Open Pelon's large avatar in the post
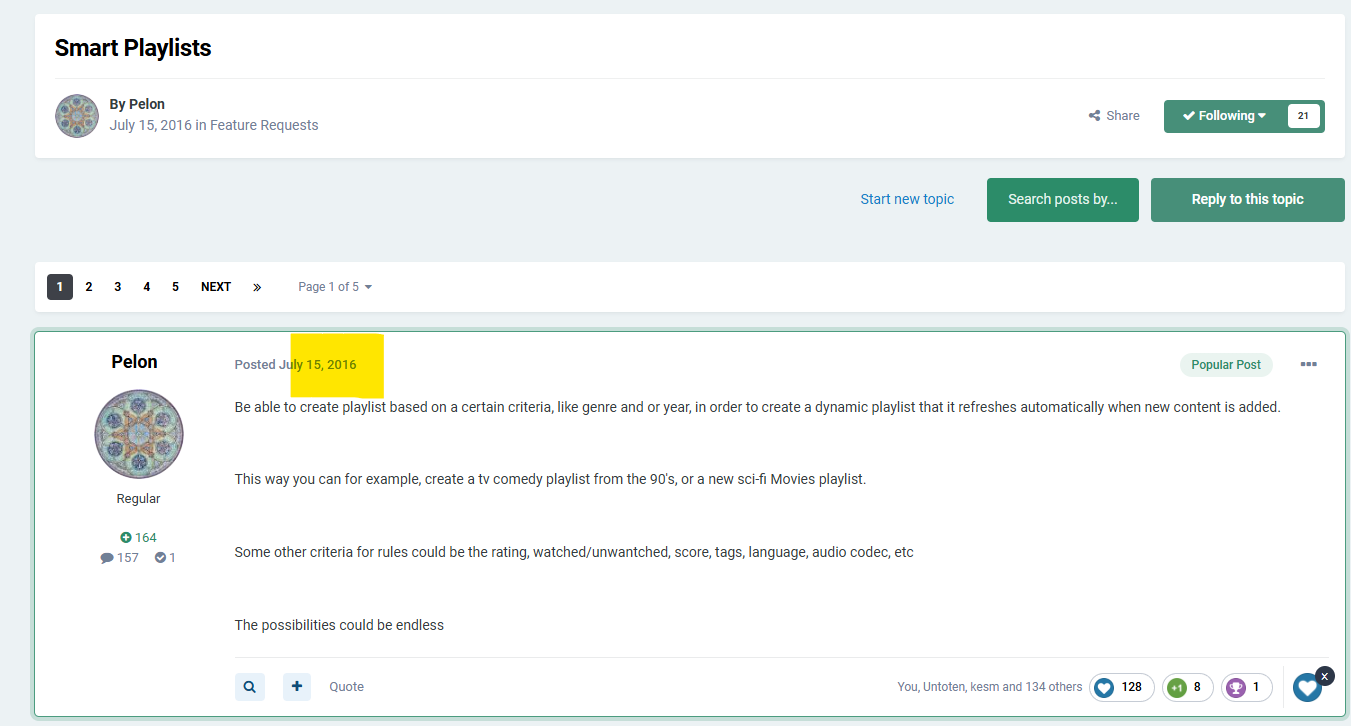This screenshot has height=726, width=1351. pos(139,434)
